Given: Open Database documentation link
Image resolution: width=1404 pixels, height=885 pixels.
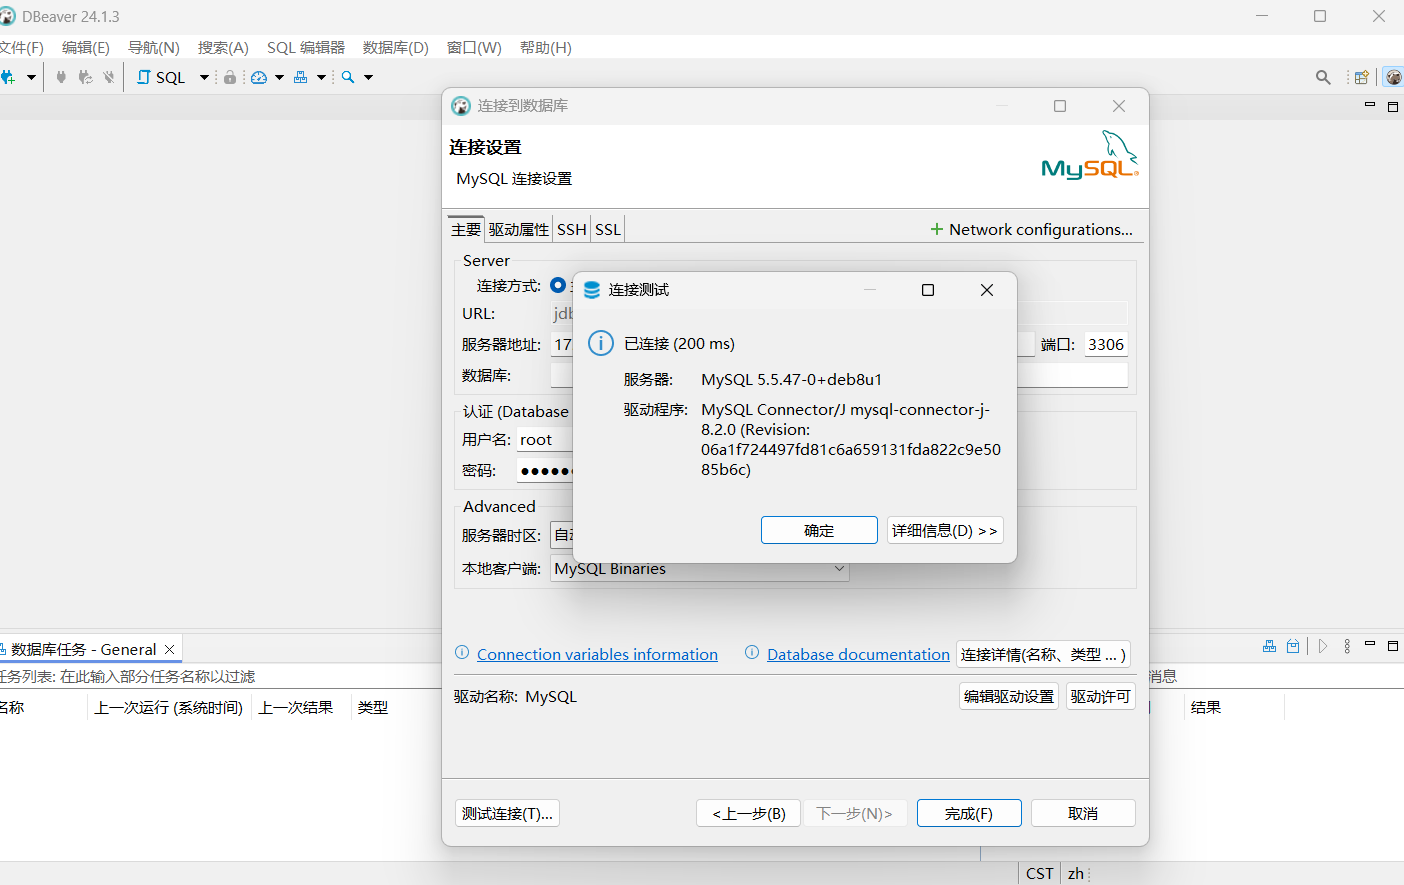Looking at the screenshot, I should pyautogui.click(x=858, y=654).
